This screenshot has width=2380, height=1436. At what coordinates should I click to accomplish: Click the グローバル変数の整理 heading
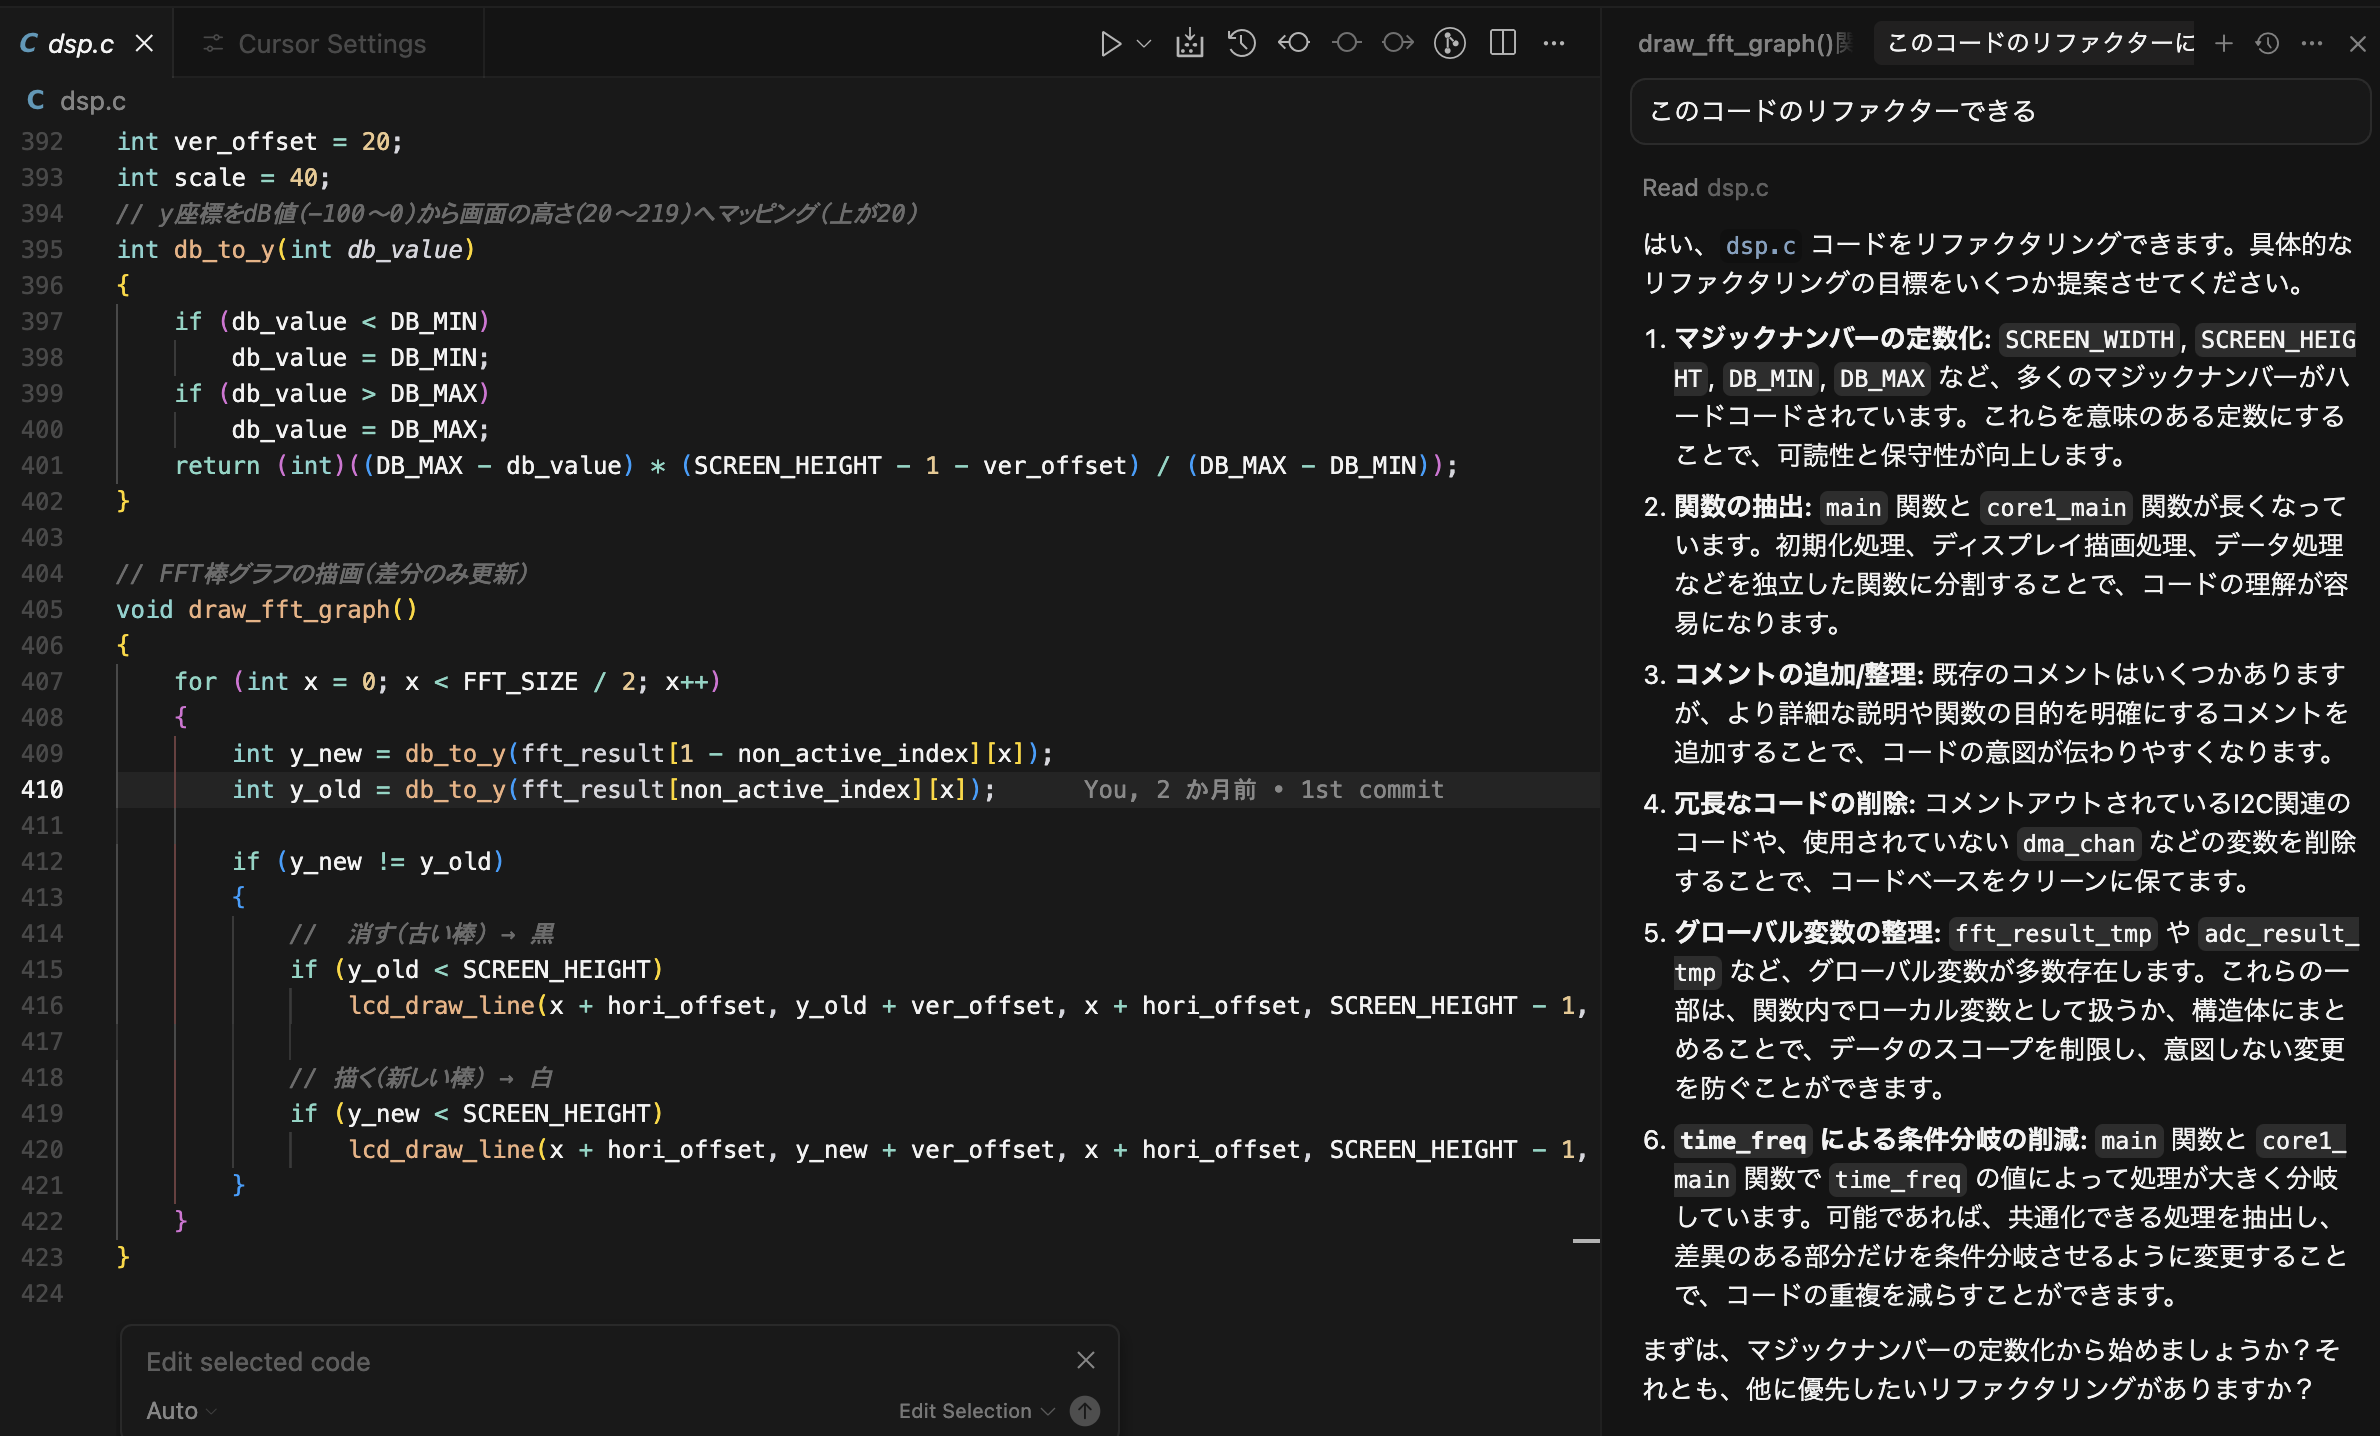pyautogui.click(x=1807, y=933)
